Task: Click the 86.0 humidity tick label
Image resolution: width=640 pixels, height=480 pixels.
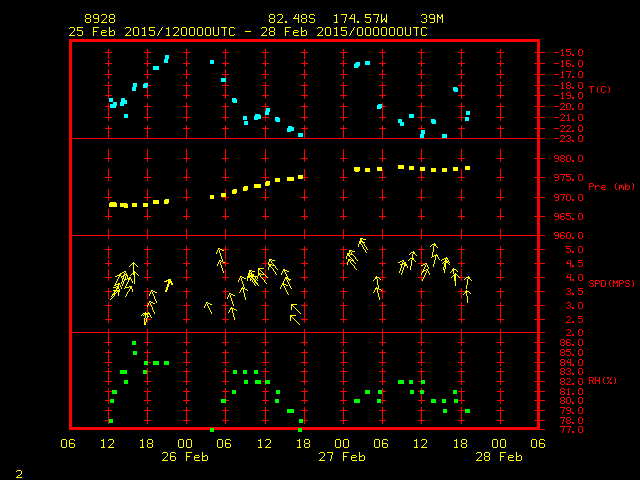Action: click(571, 343)
